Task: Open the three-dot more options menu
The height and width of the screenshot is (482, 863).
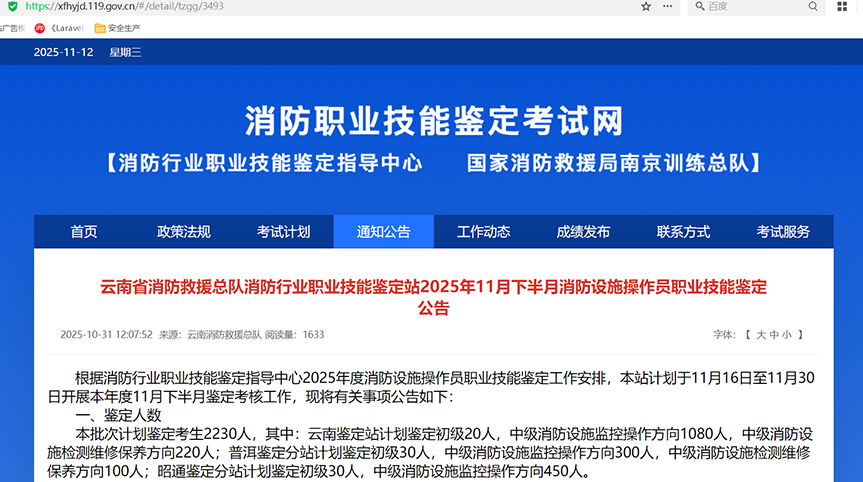Action: [669, 6]
